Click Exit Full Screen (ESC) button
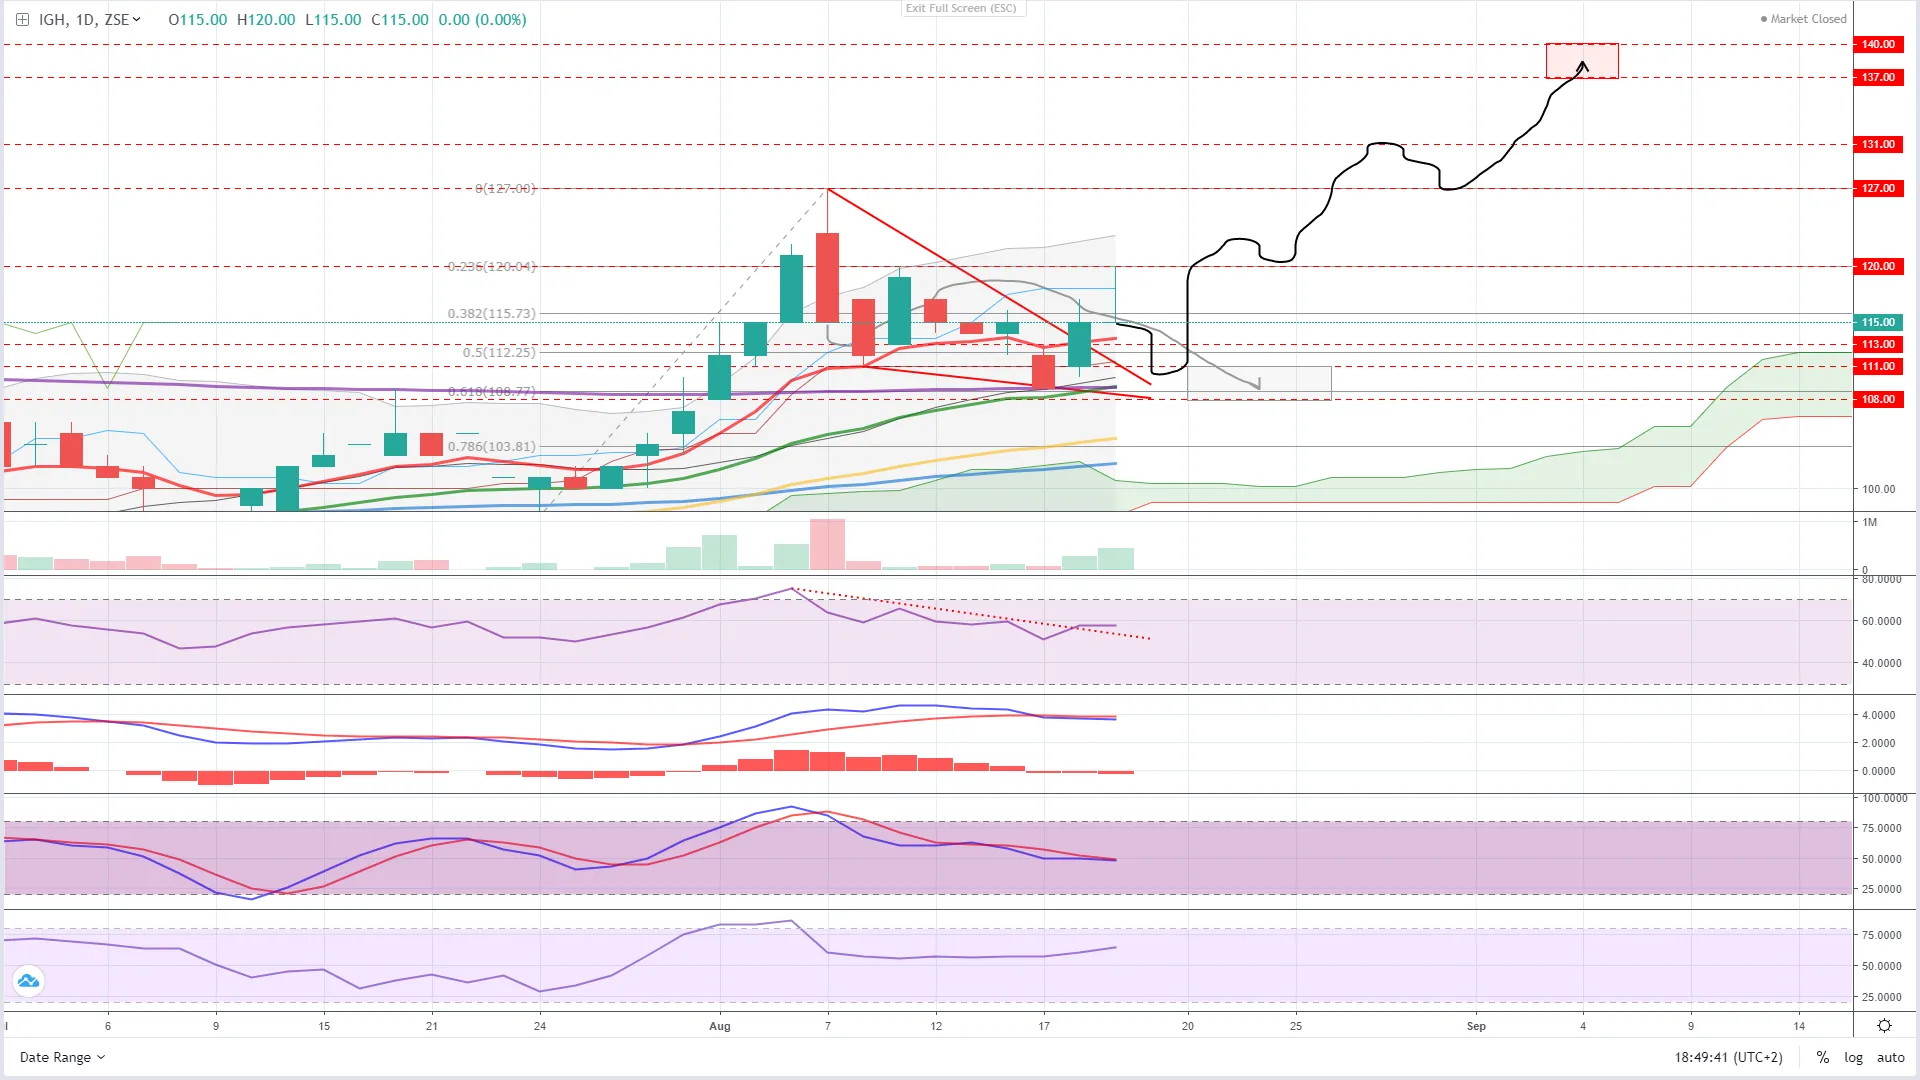 click(x=962, y=8)
